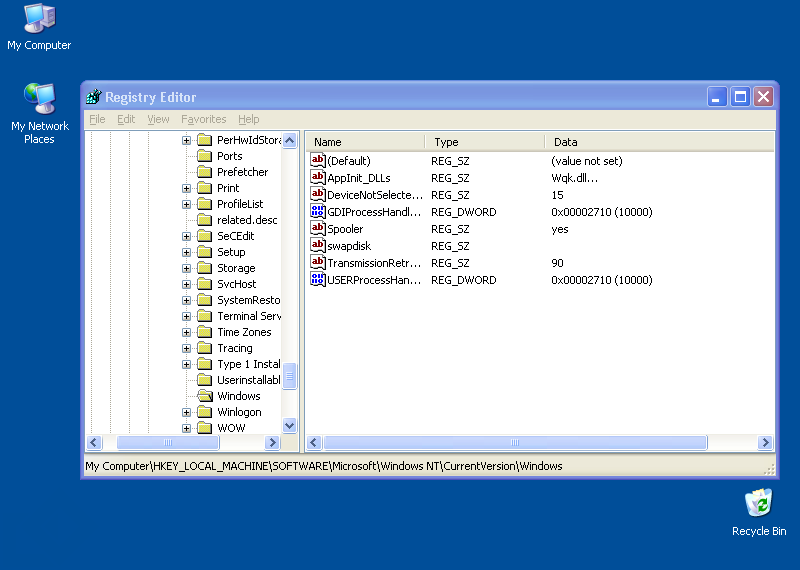Screen dimensions: 800x570
Task: Click the '(value not set)' data cell
Action: coord(587,161)
